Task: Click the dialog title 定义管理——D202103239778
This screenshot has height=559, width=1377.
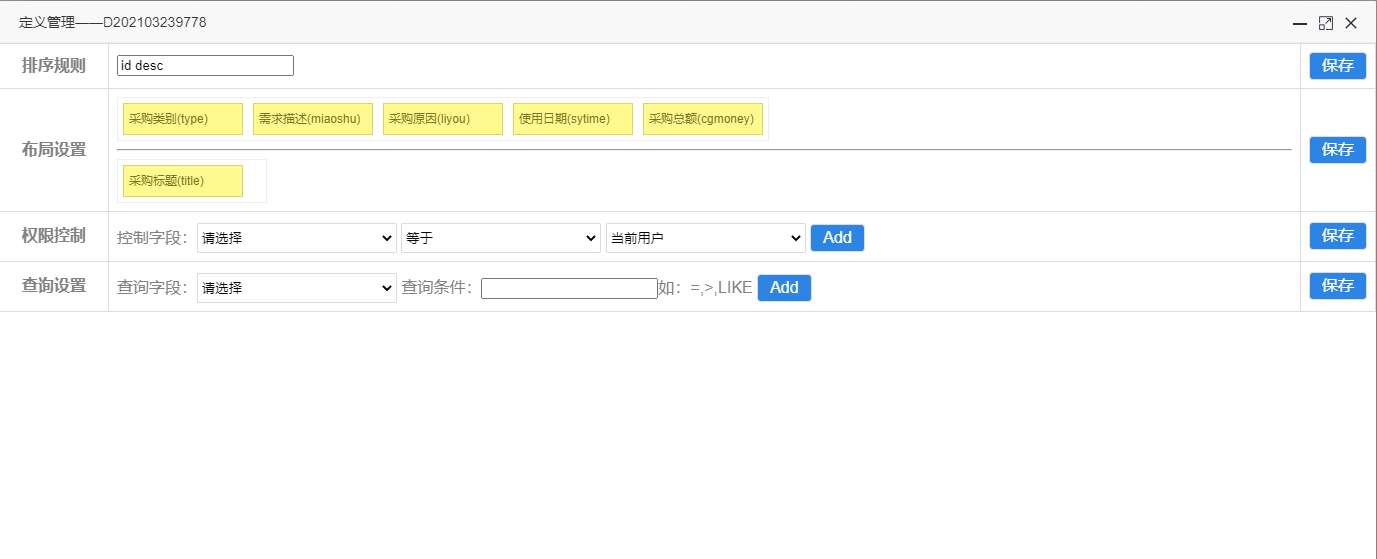Action: click(113, 22)
